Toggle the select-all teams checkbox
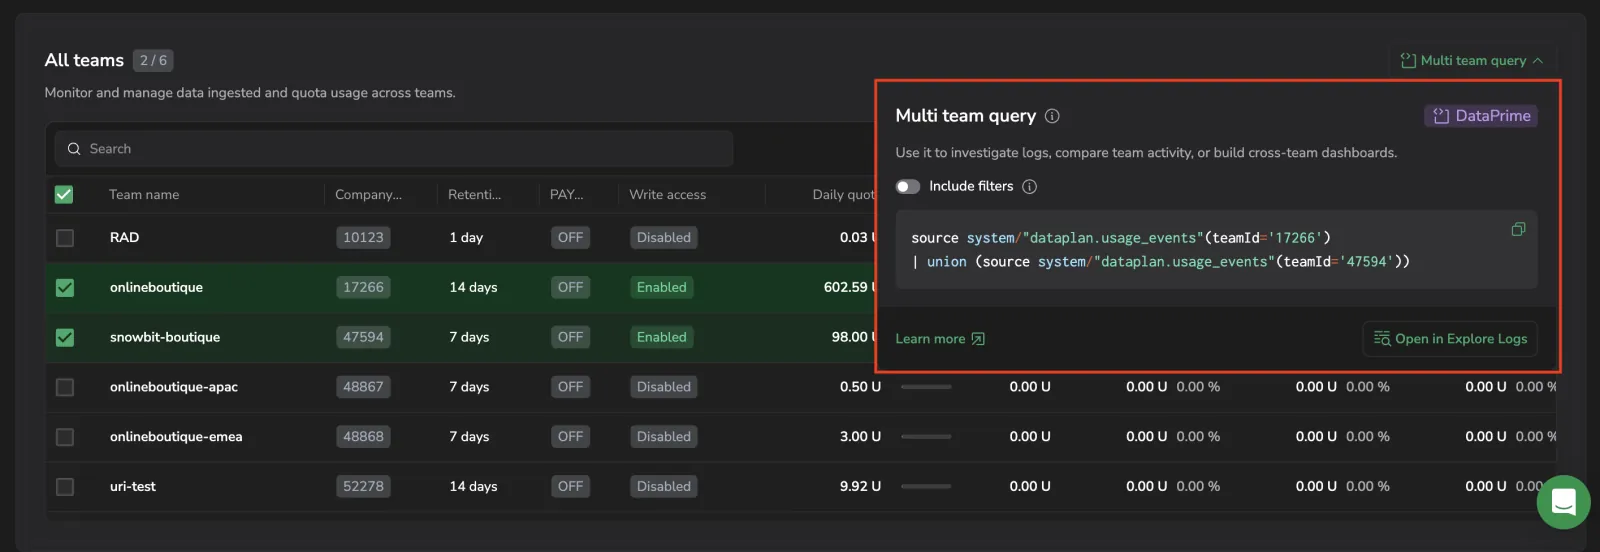This screenshot has height=552, width=1600. click(x=64, y=194)
